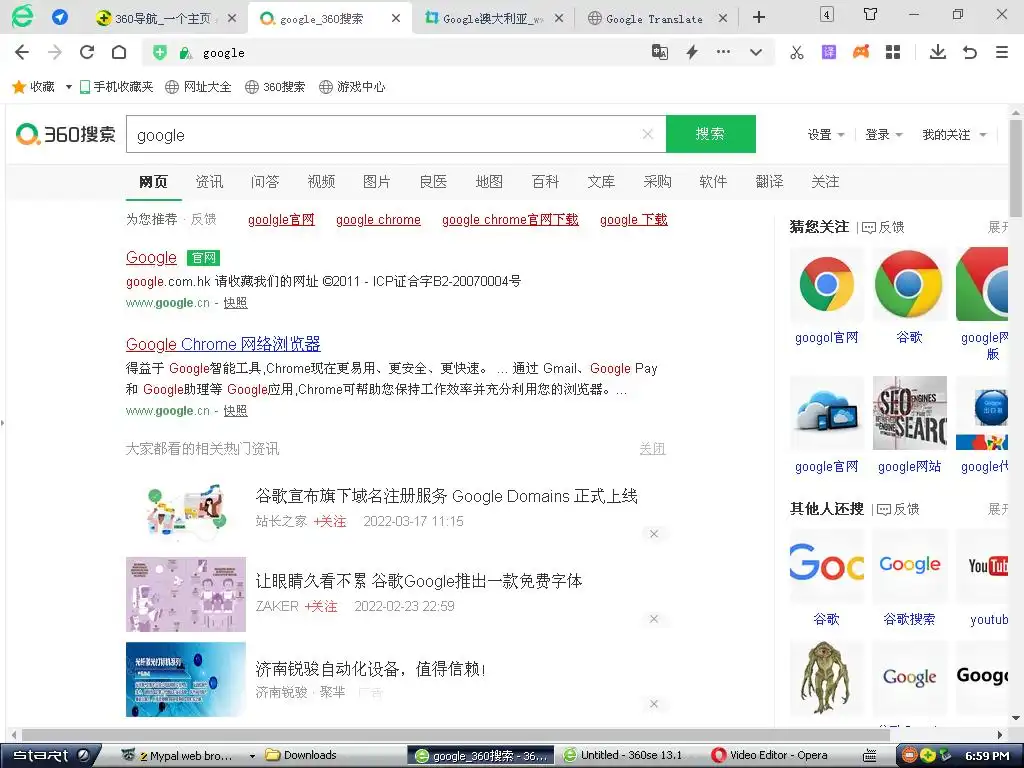Reload the page with refresh icon
This screenshot has height=768, width=1024.
87,52
